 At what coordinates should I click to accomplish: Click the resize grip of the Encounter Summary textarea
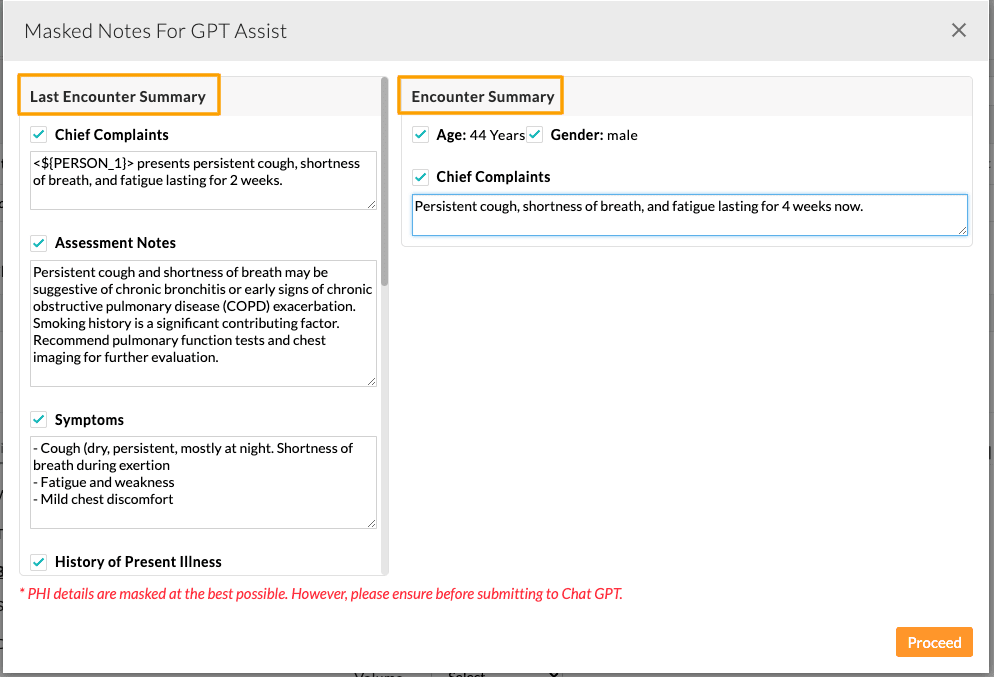963,232
